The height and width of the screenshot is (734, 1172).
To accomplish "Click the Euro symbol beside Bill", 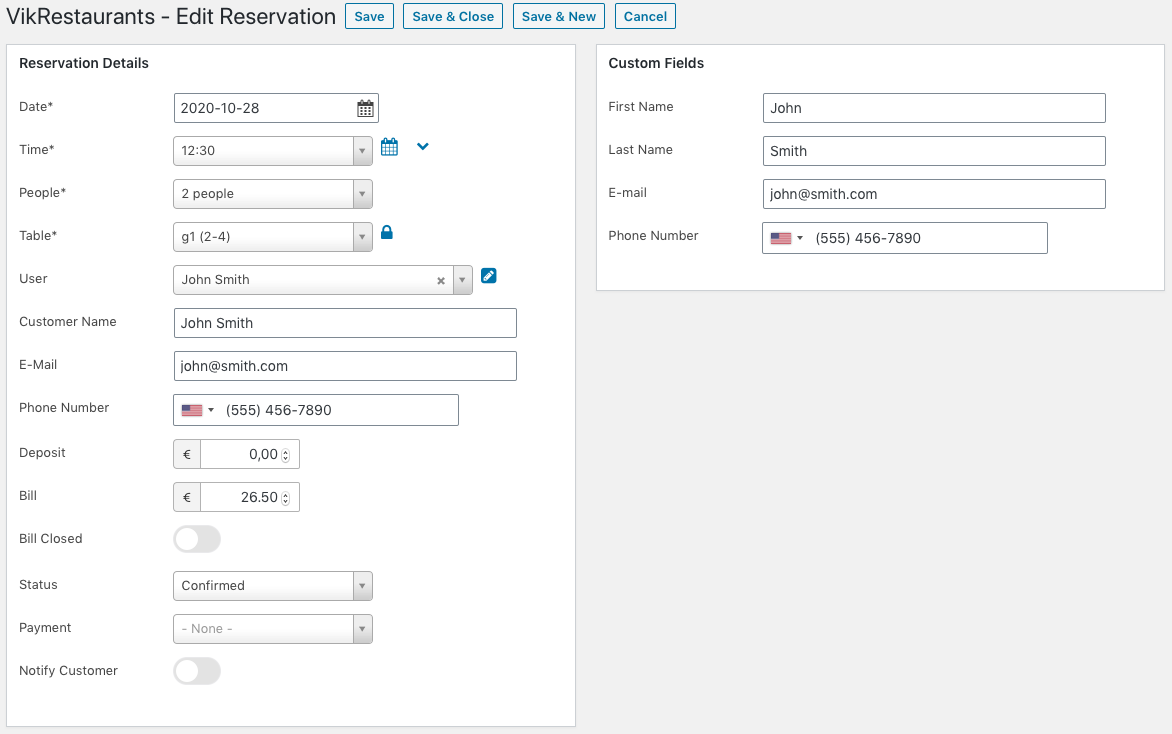I will [x=187, y=498].
